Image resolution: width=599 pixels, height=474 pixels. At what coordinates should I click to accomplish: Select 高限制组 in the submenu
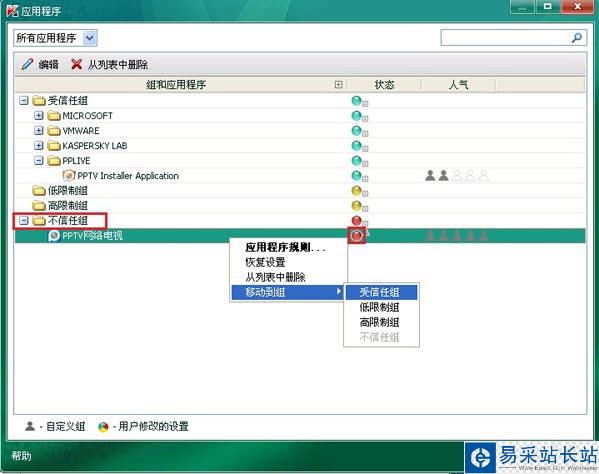[x=381, y=322]
